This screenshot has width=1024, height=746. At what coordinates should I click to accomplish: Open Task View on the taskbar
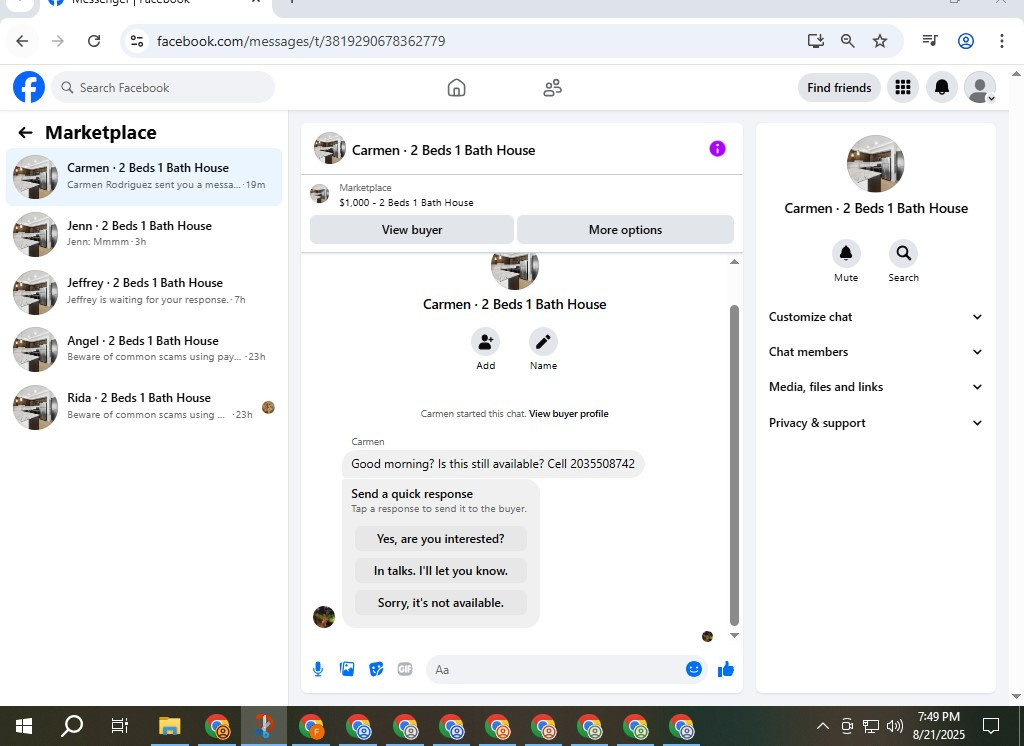(x=120, y=726)
